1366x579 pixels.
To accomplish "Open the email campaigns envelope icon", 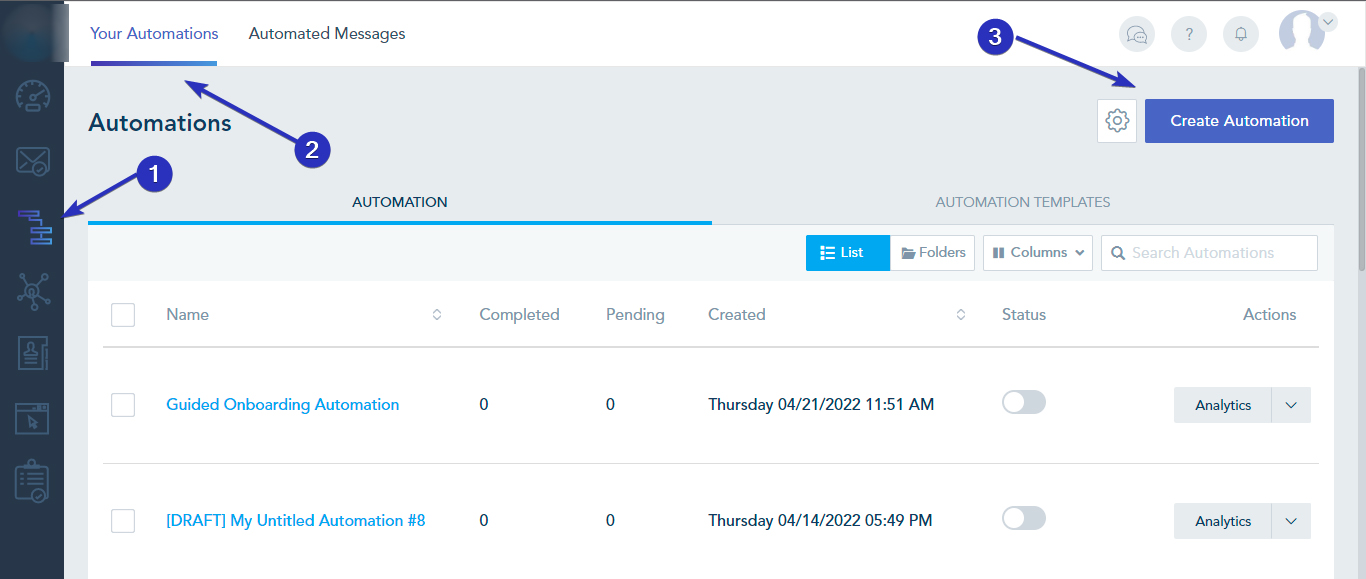I will 32,161.
